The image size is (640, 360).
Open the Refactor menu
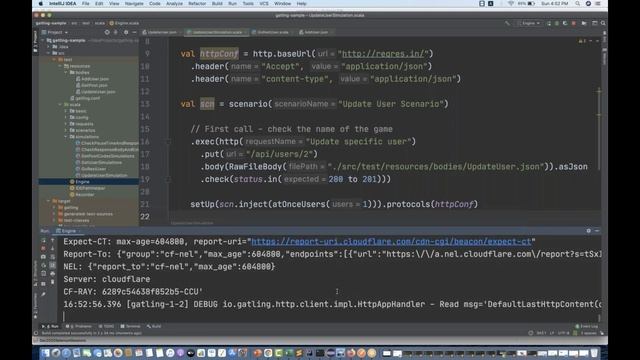point(197,4)
